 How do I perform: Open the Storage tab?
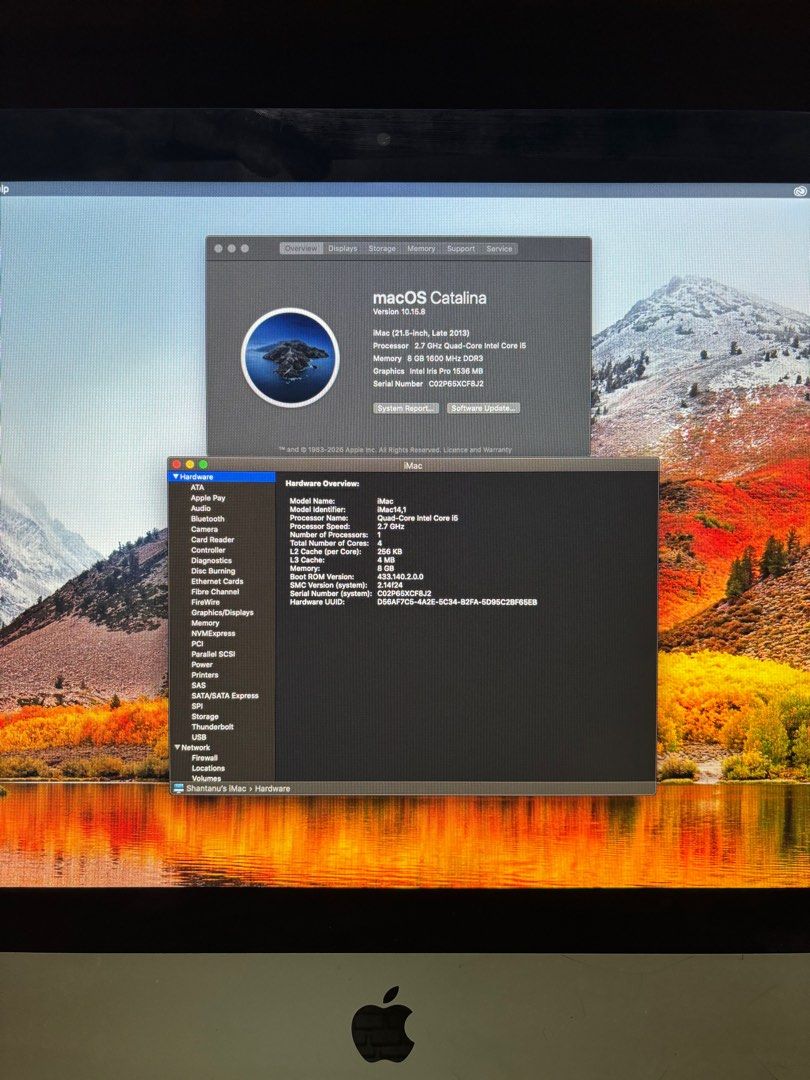382,249
